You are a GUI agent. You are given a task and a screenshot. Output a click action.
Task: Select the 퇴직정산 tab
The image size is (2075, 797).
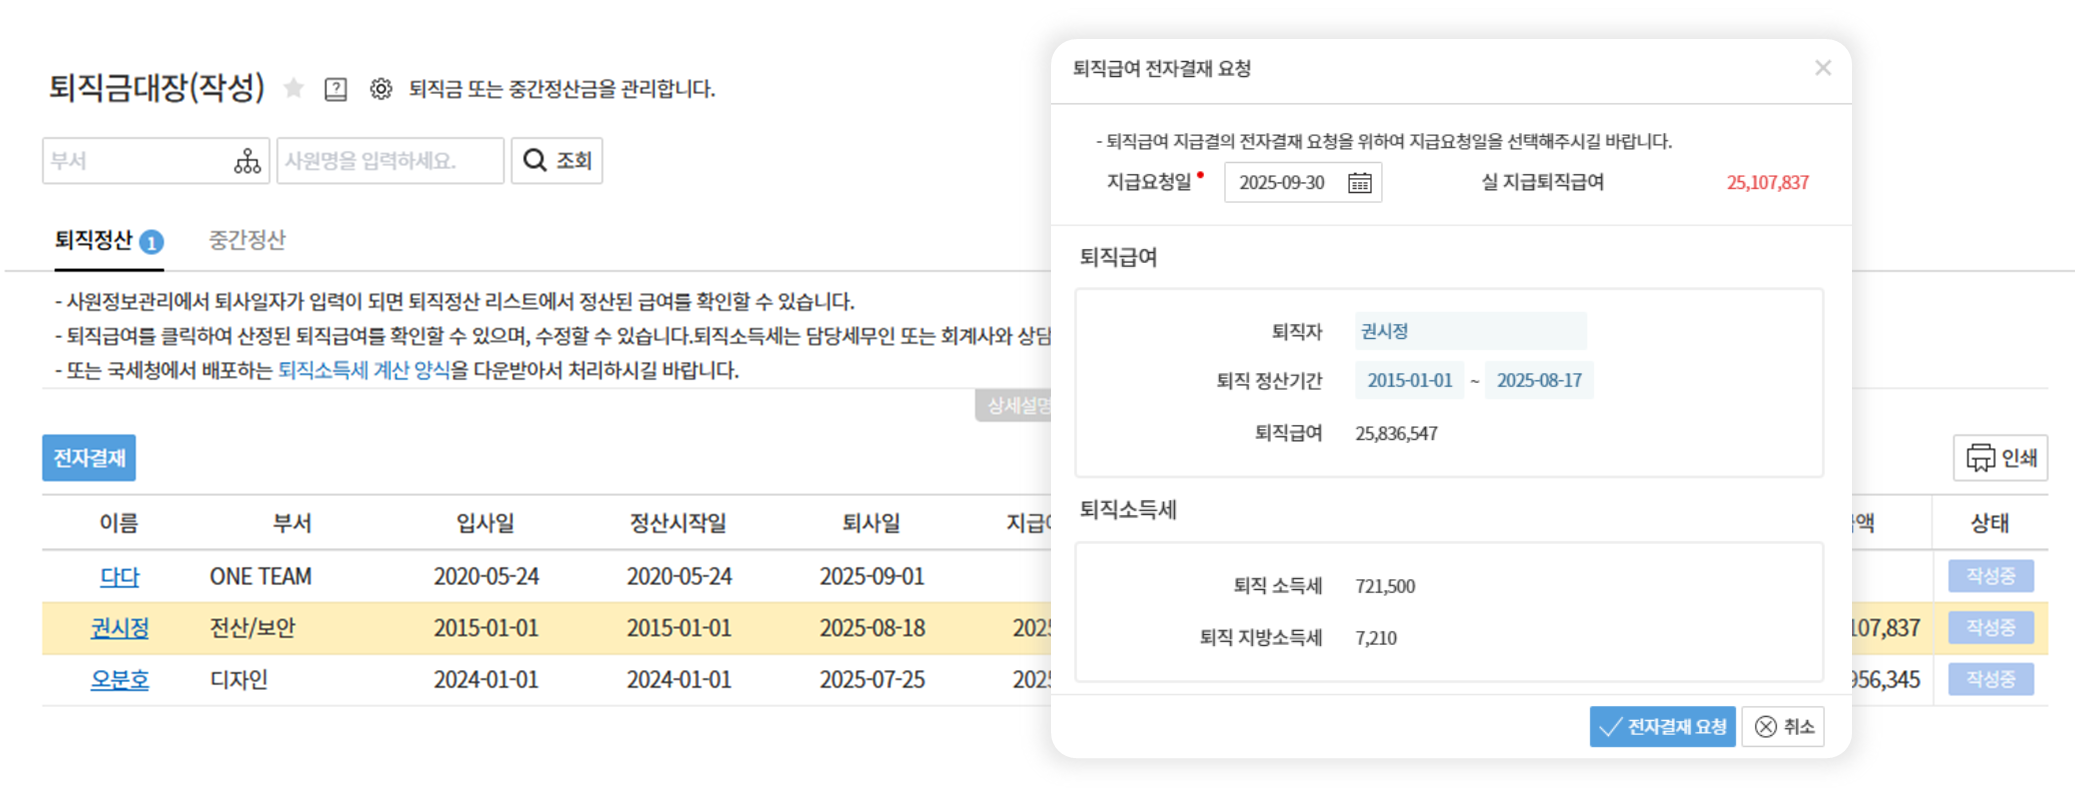pos(94,240)
